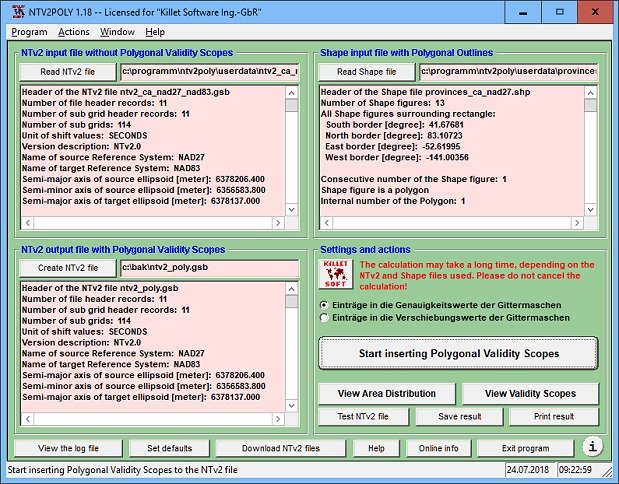Click the NTv2 output file path field
Screen dimensions: 619x484
click(210, 268)
